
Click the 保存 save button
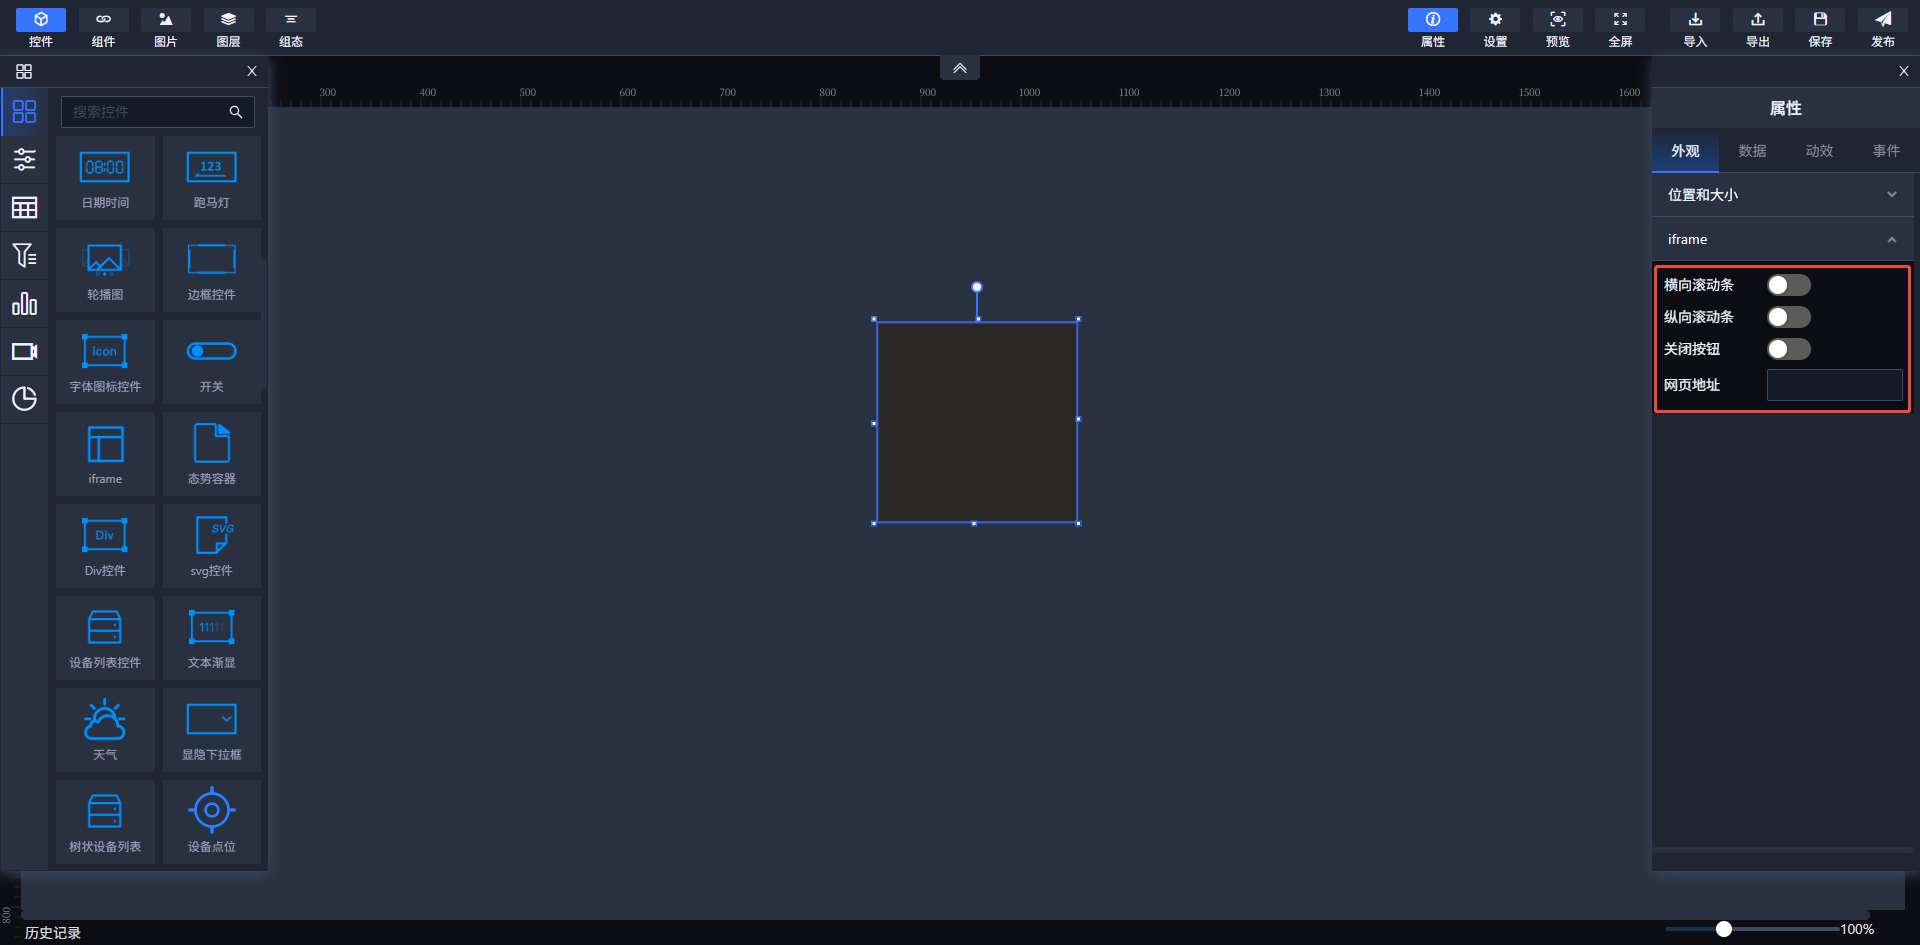(x=1820, y=28)
